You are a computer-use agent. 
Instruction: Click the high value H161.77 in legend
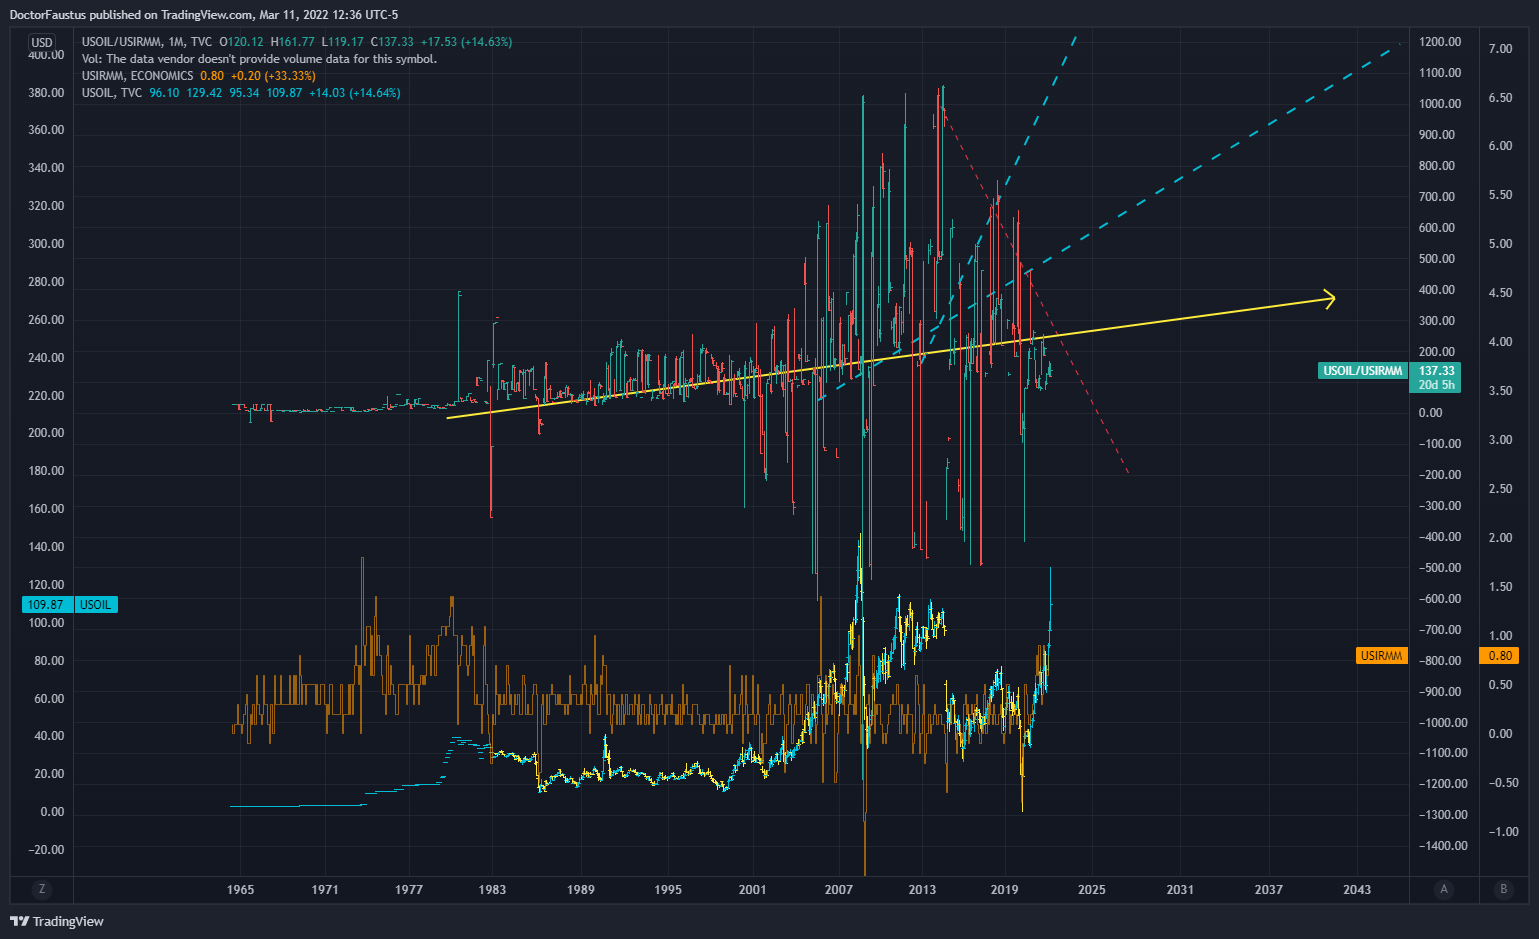click(x=293, y=42)
